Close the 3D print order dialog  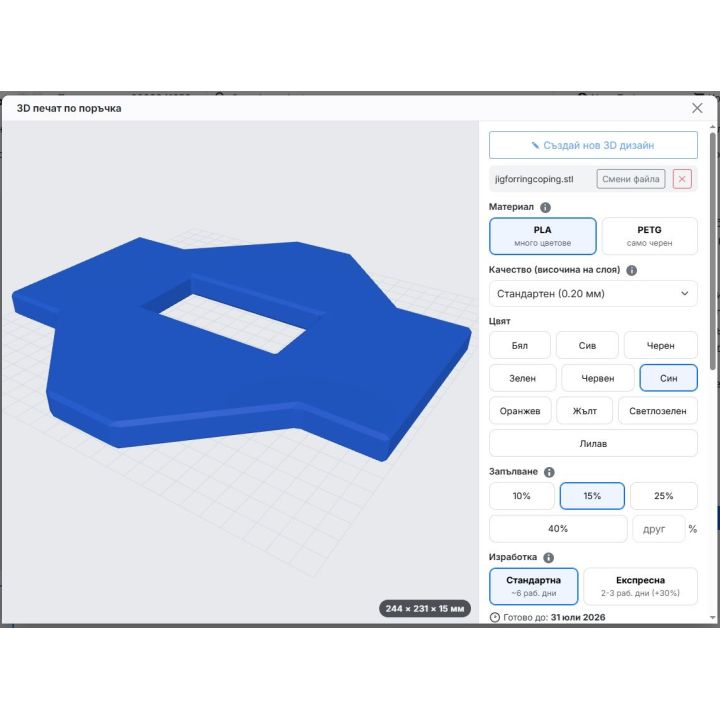(x=697, y=108)
